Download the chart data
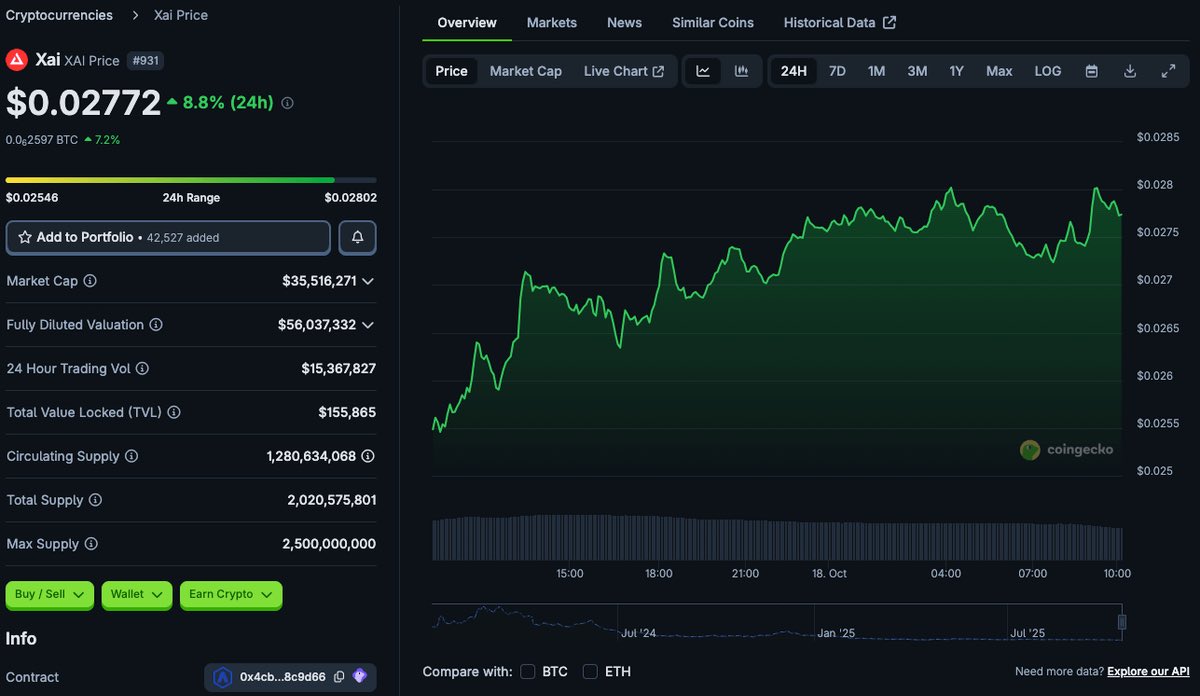This screenshot has height=696, width=1200. (1130, 71)
